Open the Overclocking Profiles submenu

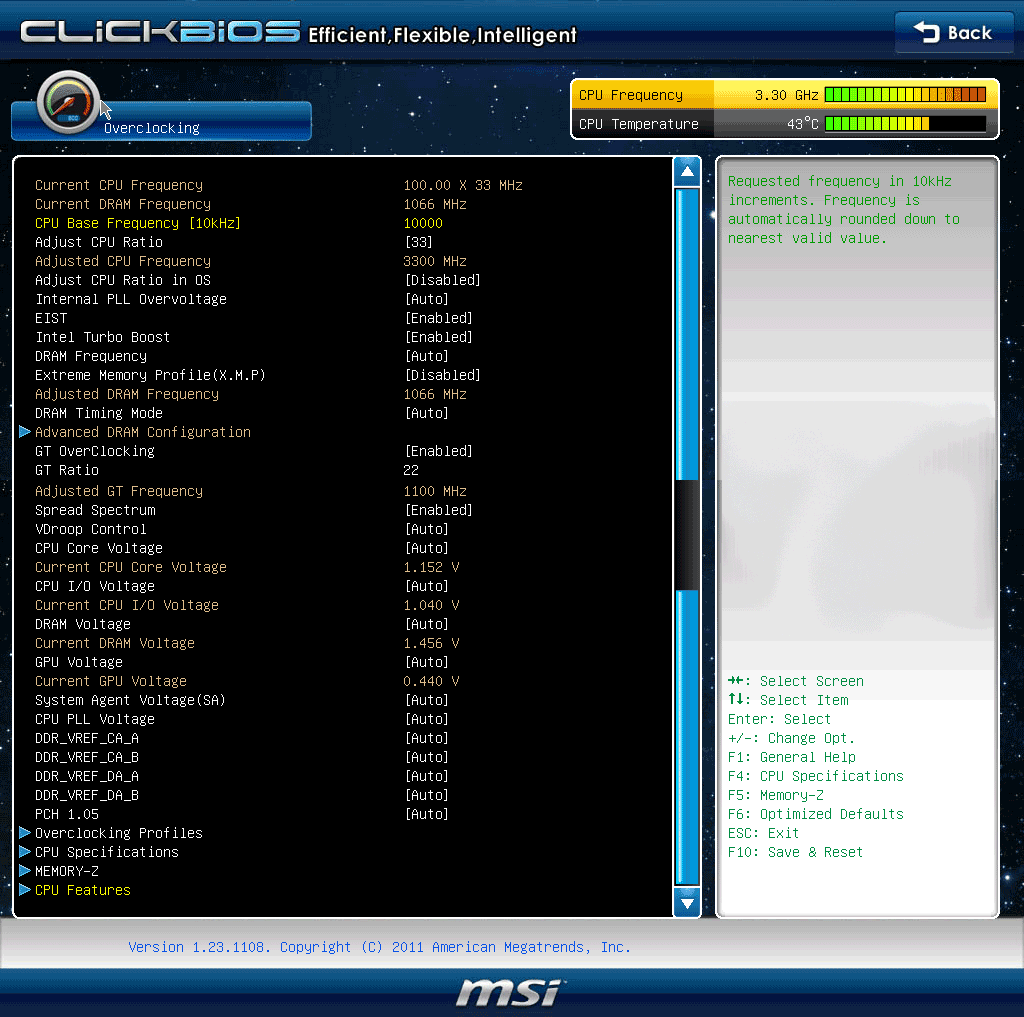[x=118, y=833]
